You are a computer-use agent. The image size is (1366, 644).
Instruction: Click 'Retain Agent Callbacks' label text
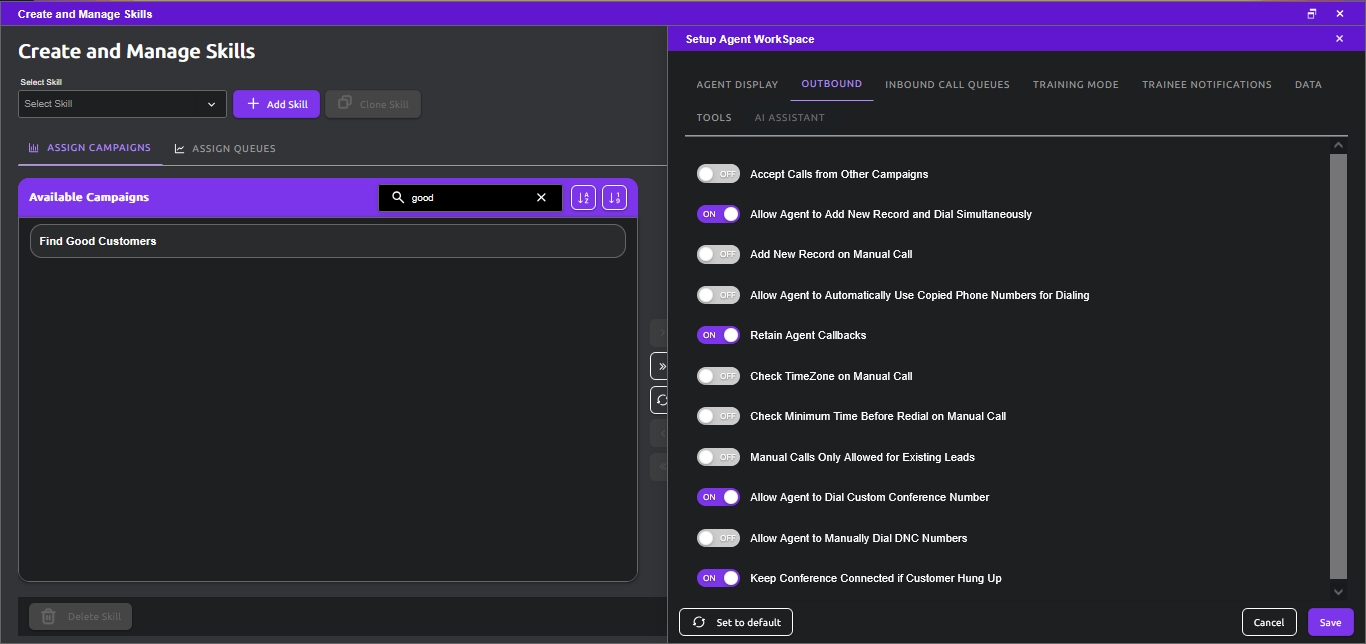pyautogui.click(x=808, y=335)
